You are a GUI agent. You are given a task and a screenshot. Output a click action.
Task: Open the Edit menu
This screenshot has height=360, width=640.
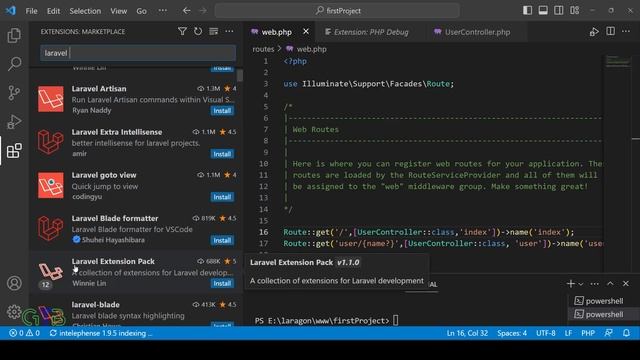click(x=53, y=11)
